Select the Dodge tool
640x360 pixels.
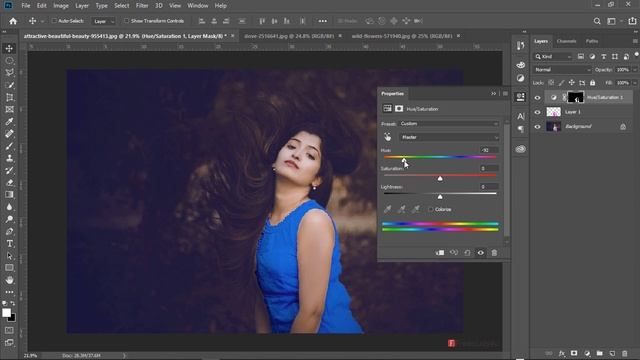(9, 219)
